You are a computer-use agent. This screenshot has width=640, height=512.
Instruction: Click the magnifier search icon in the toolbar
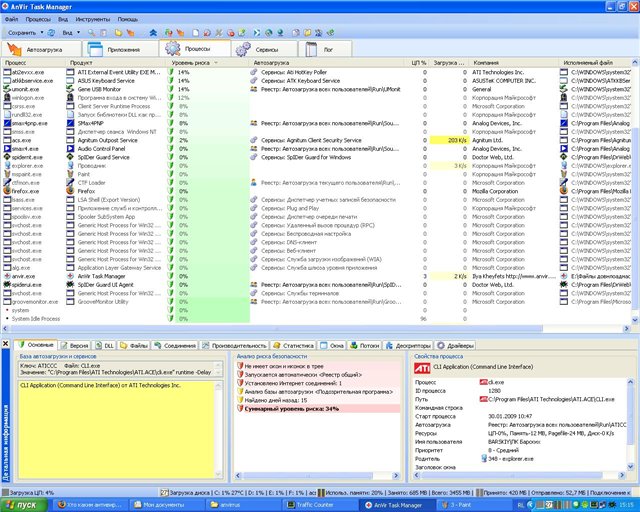point(92,33)
